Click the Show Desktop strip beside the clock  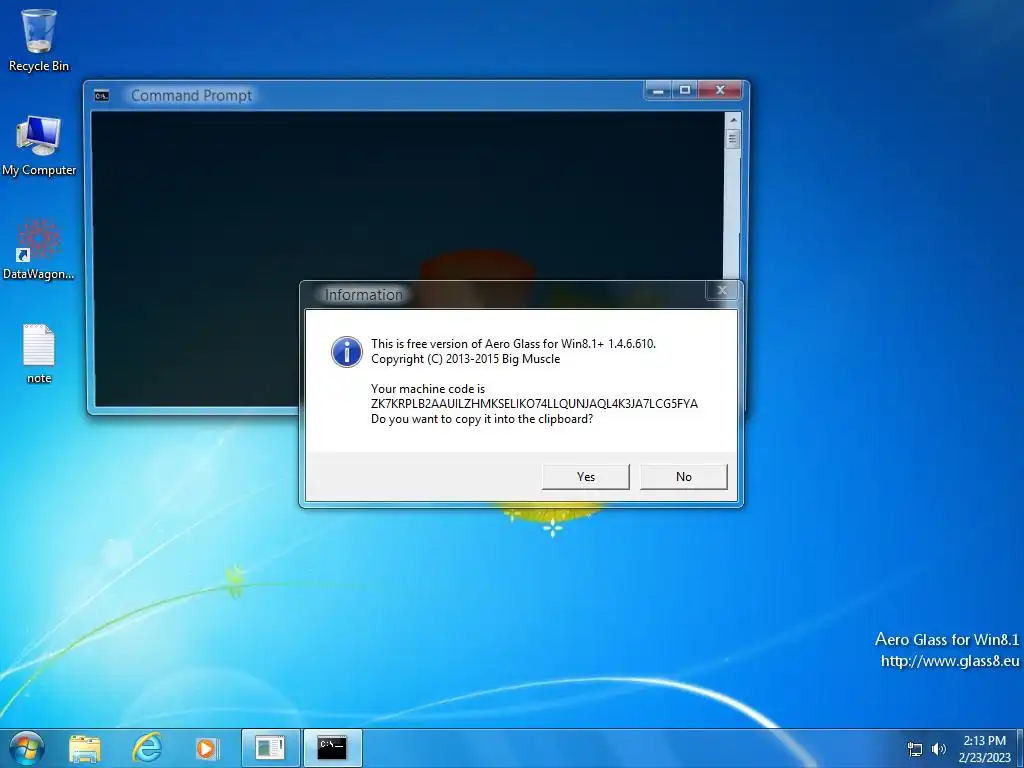[1019, 748]
